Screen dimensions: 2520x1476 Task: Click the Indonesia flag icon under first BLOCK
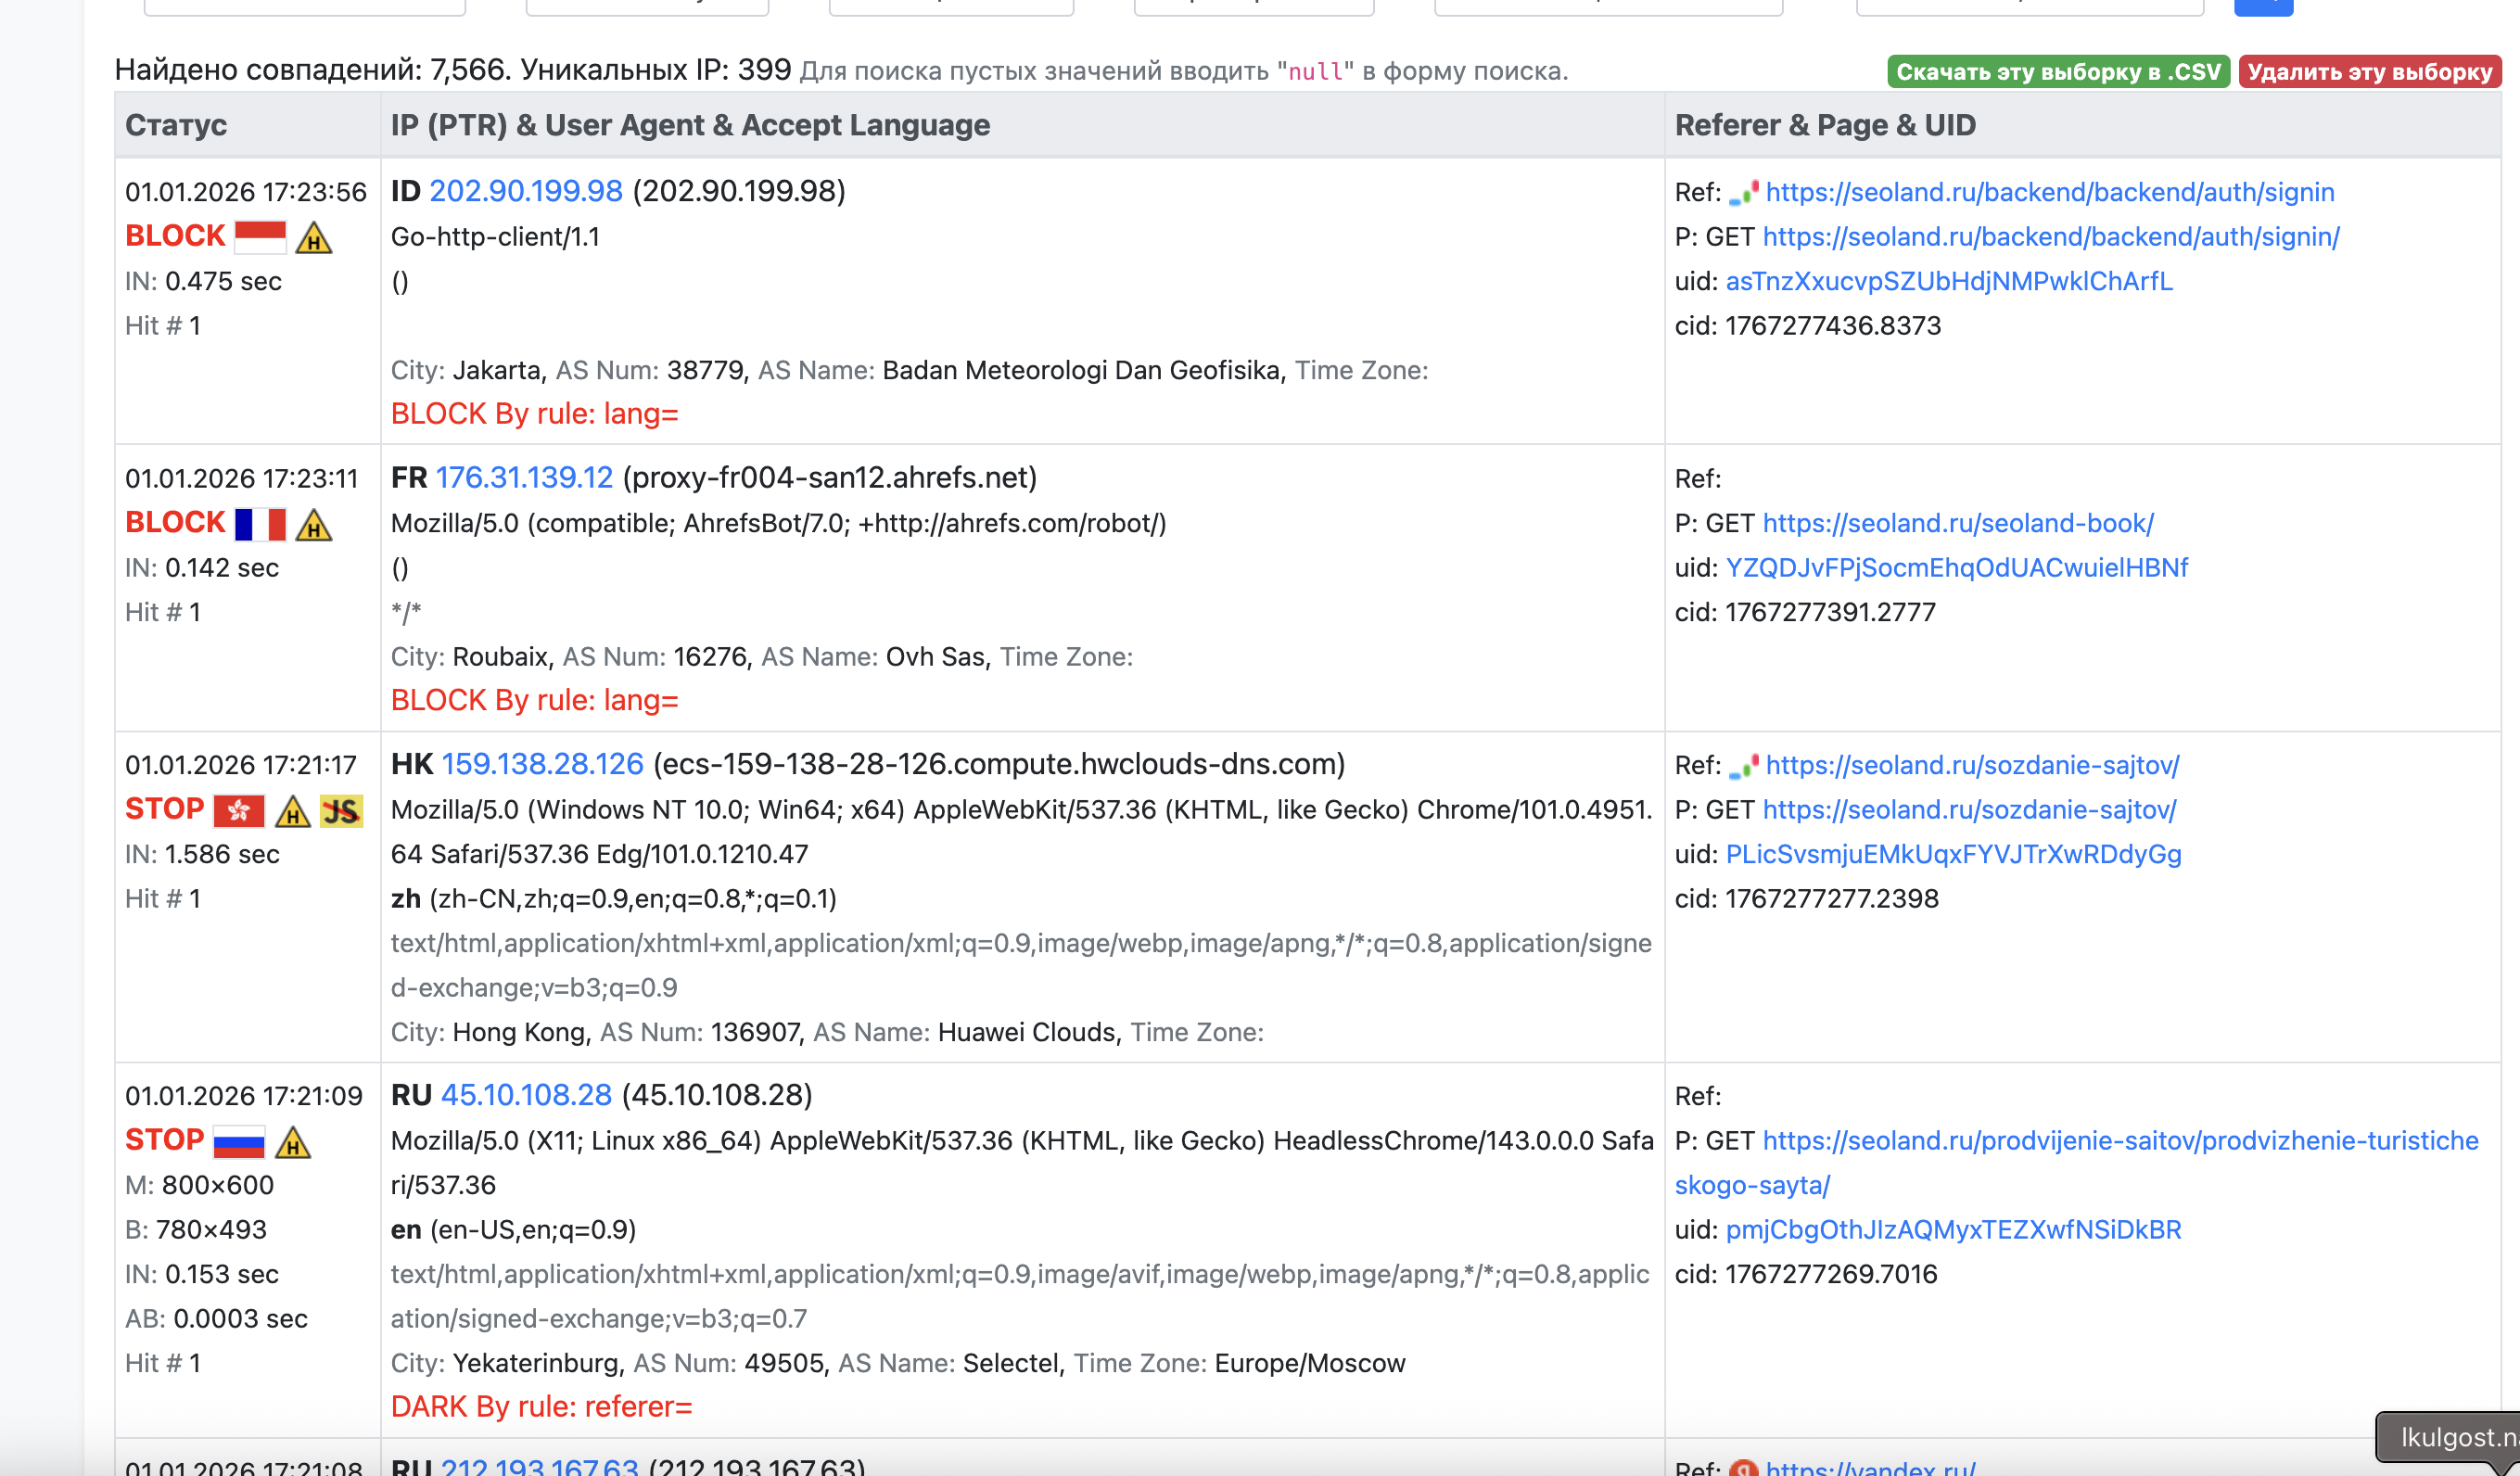coord(260,237)
